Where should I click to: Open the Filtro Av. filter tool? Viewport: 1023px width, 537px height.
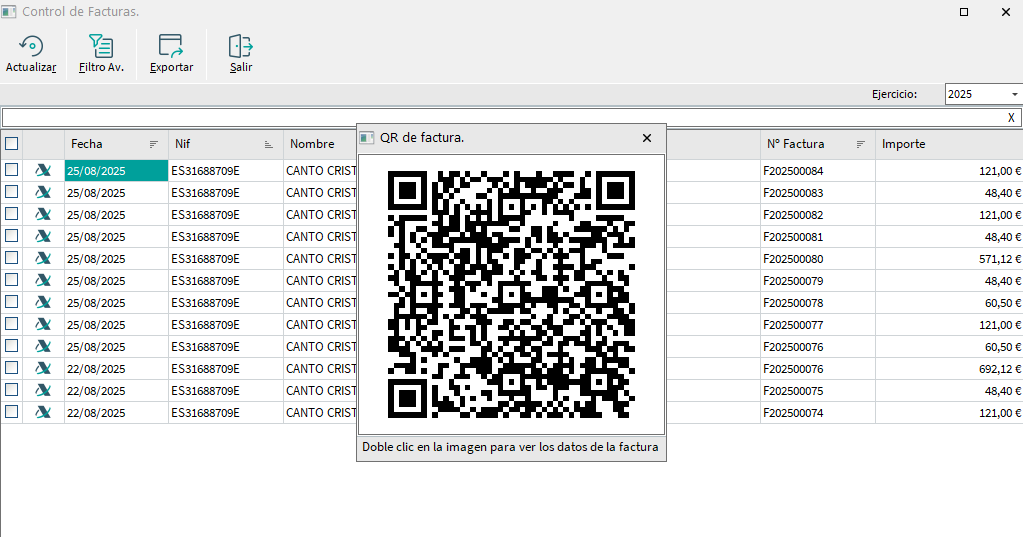101,47
